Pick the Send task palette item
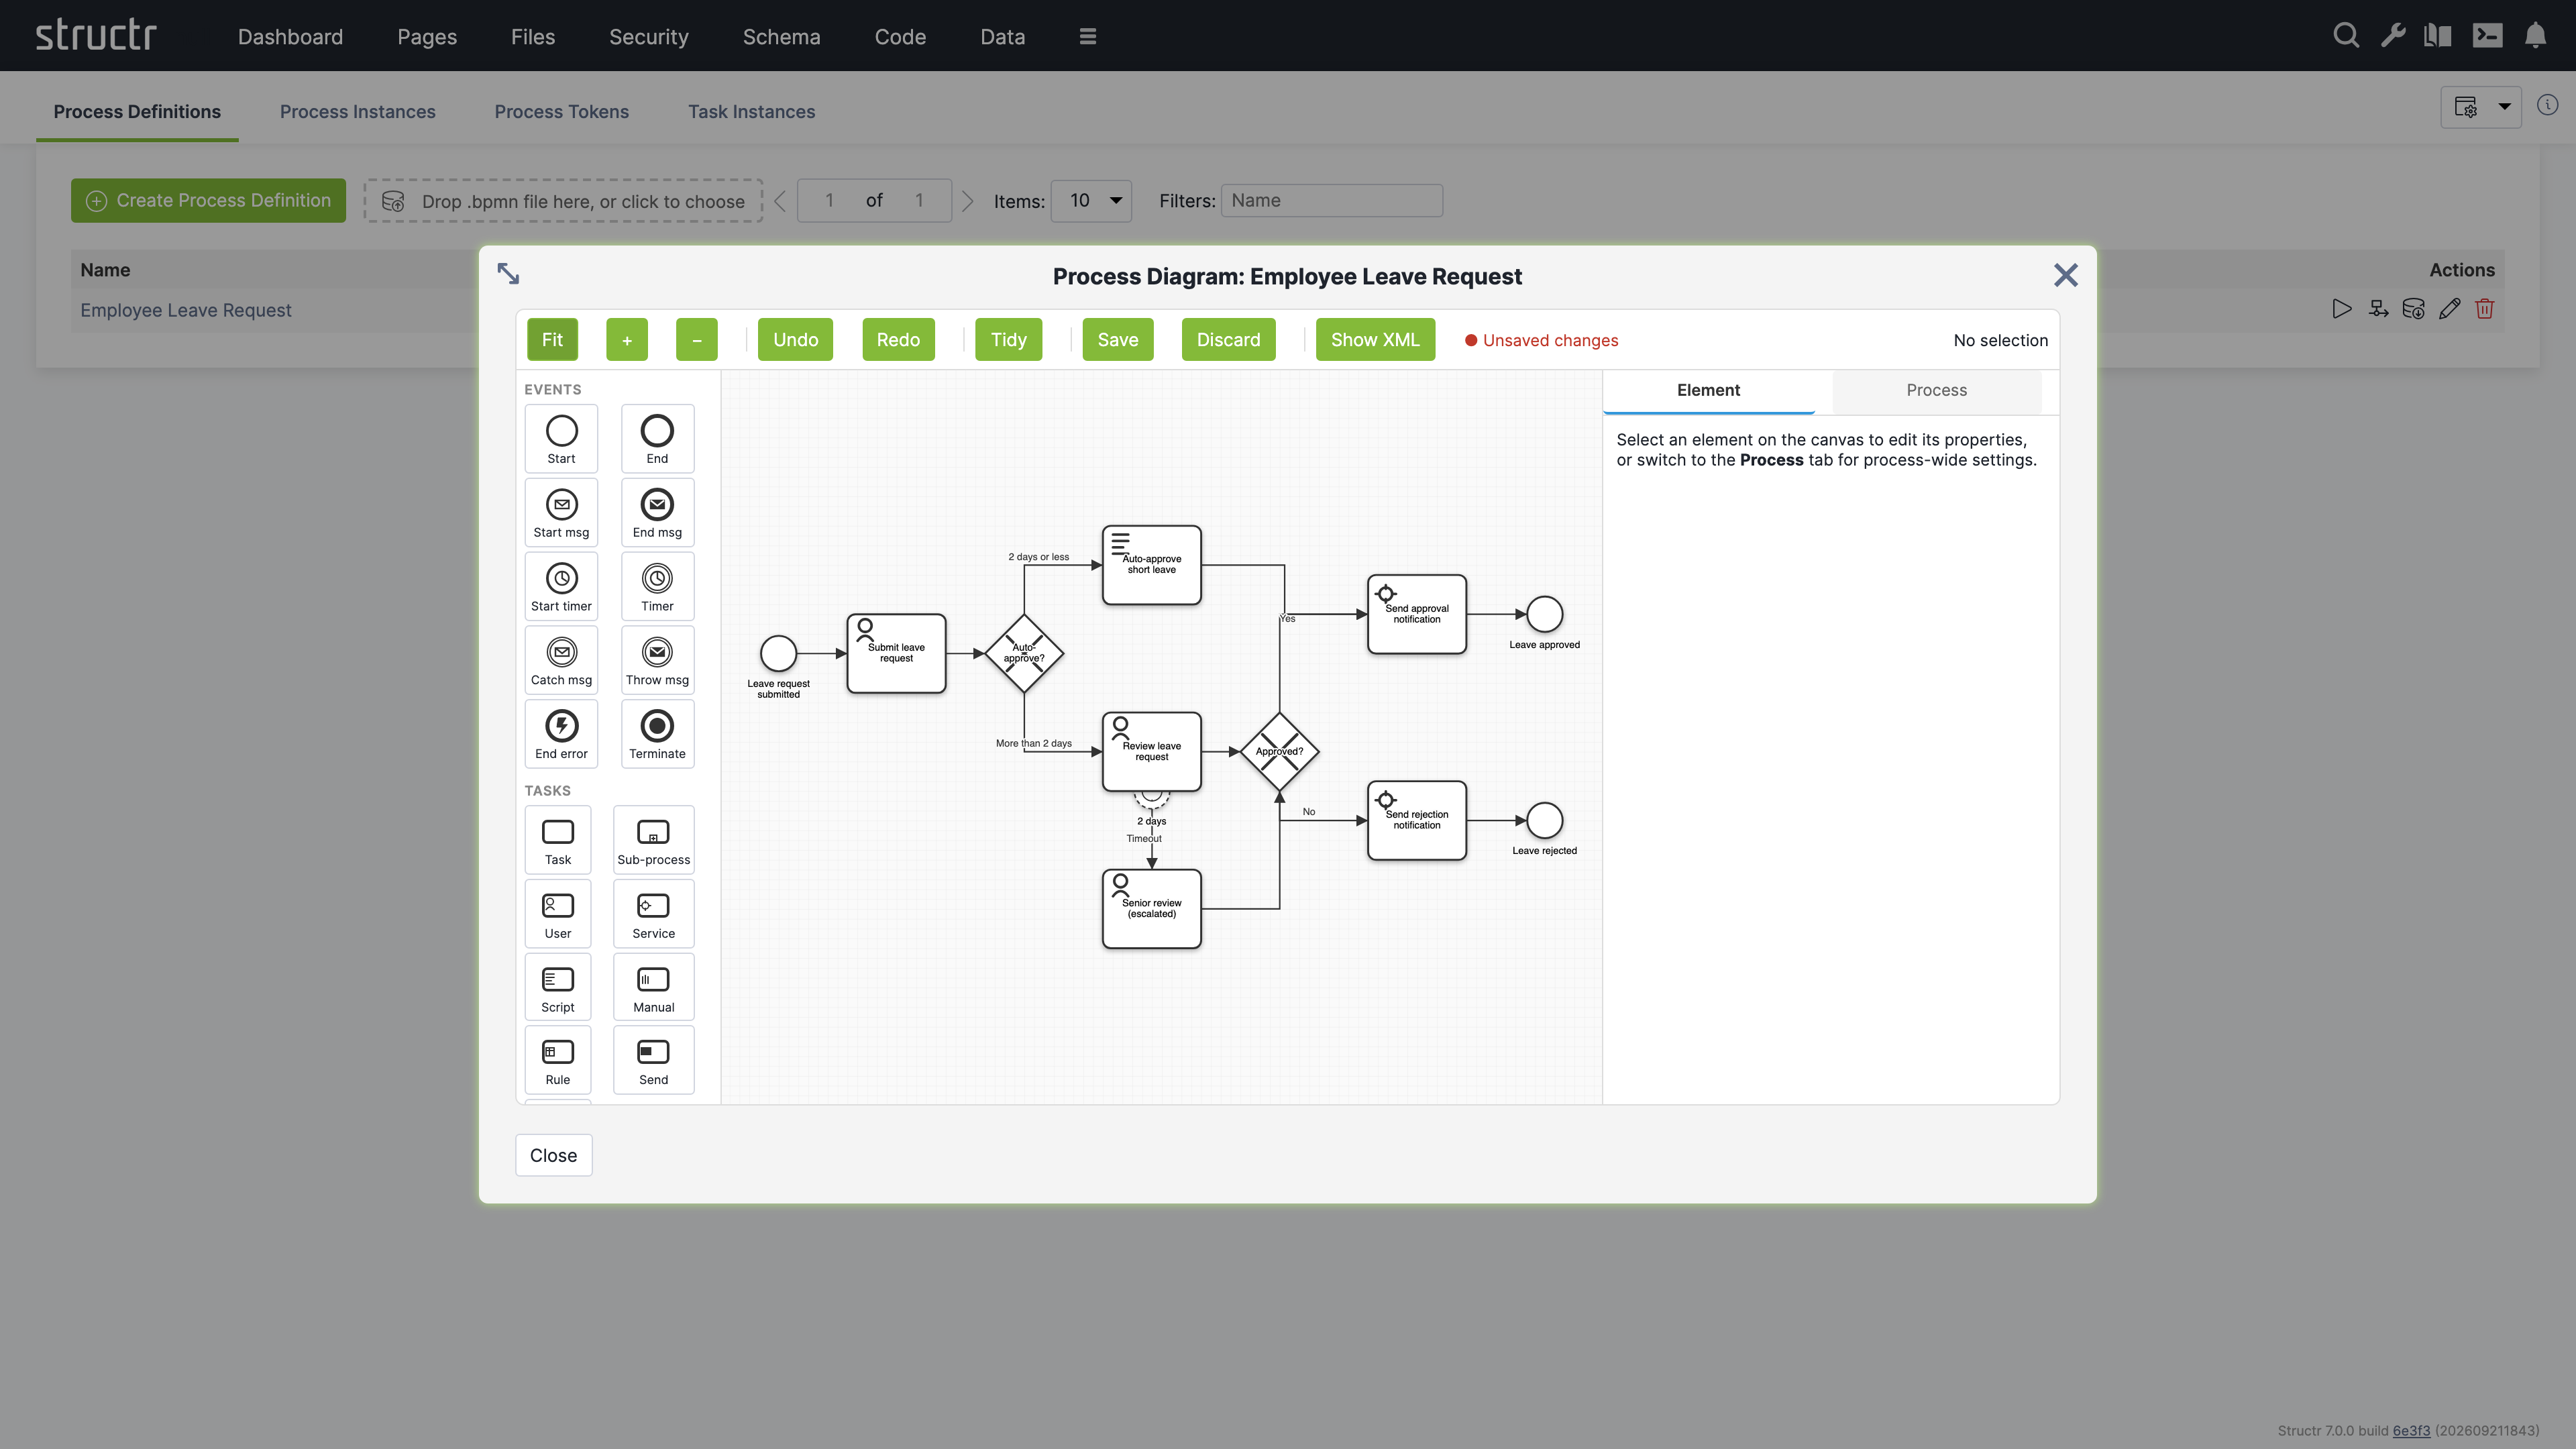2576x1449 pixels. 654,1061
